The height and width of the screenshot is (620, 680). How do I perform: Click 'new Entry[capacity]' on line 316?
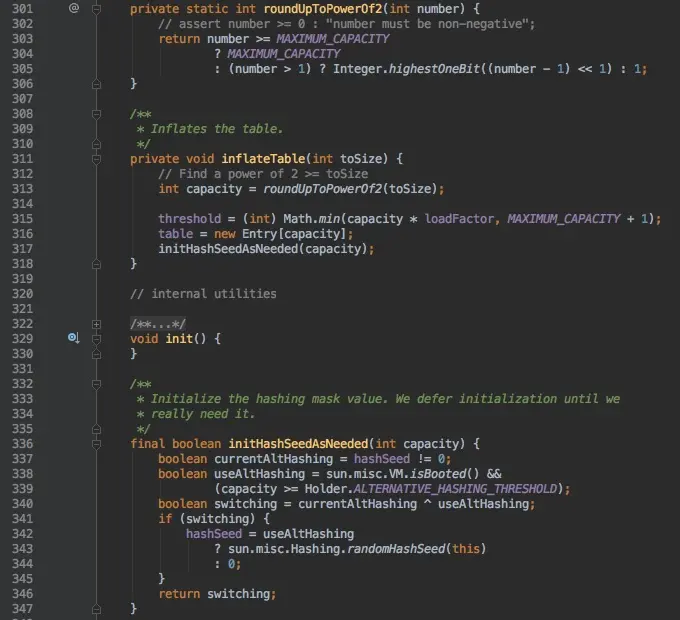tap(280, 234)
